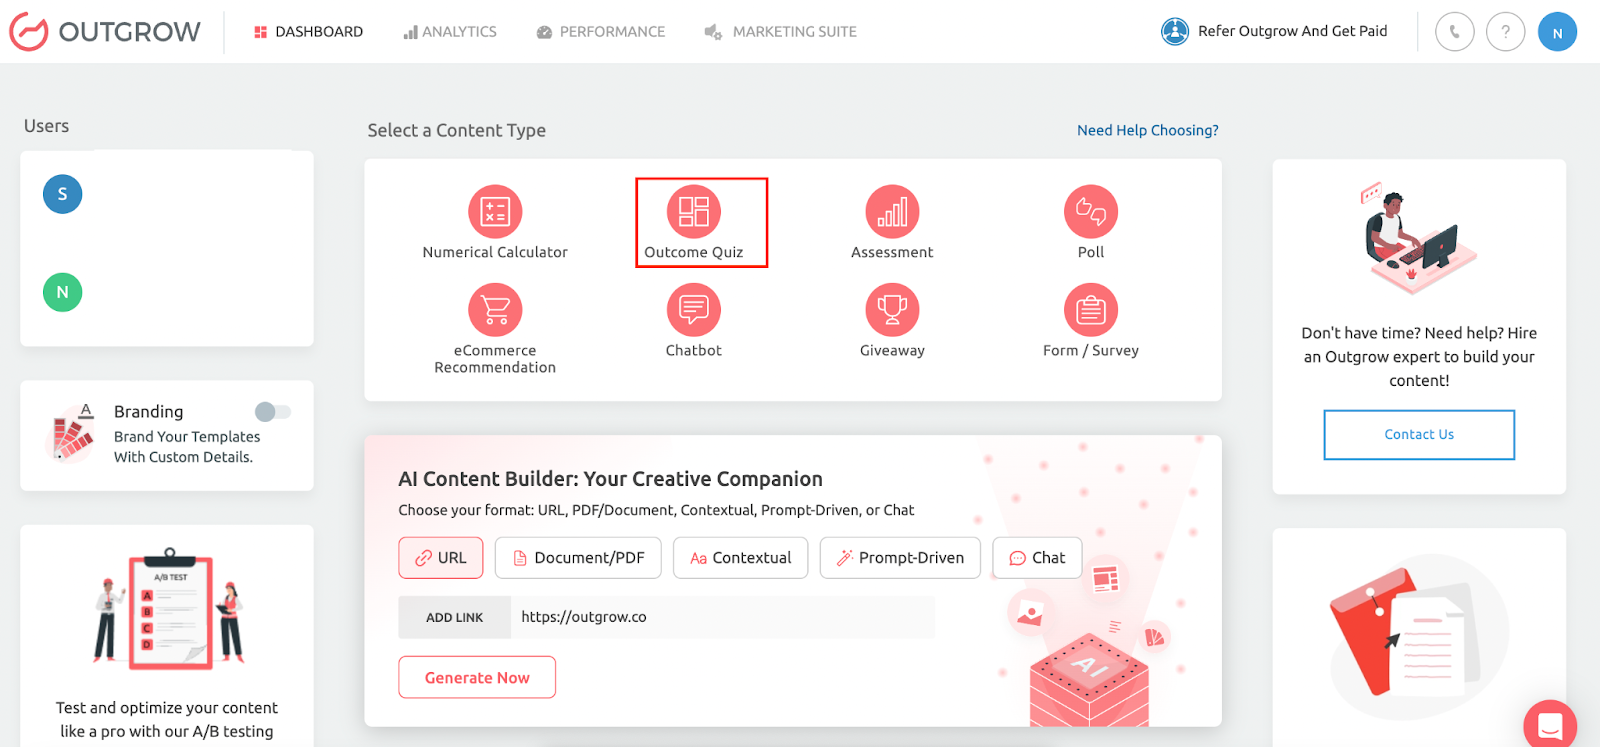The height and width of the screenshot is (747, 1600).
Task: Open the chat support bubble
Action: click(x=1550, y=725)
